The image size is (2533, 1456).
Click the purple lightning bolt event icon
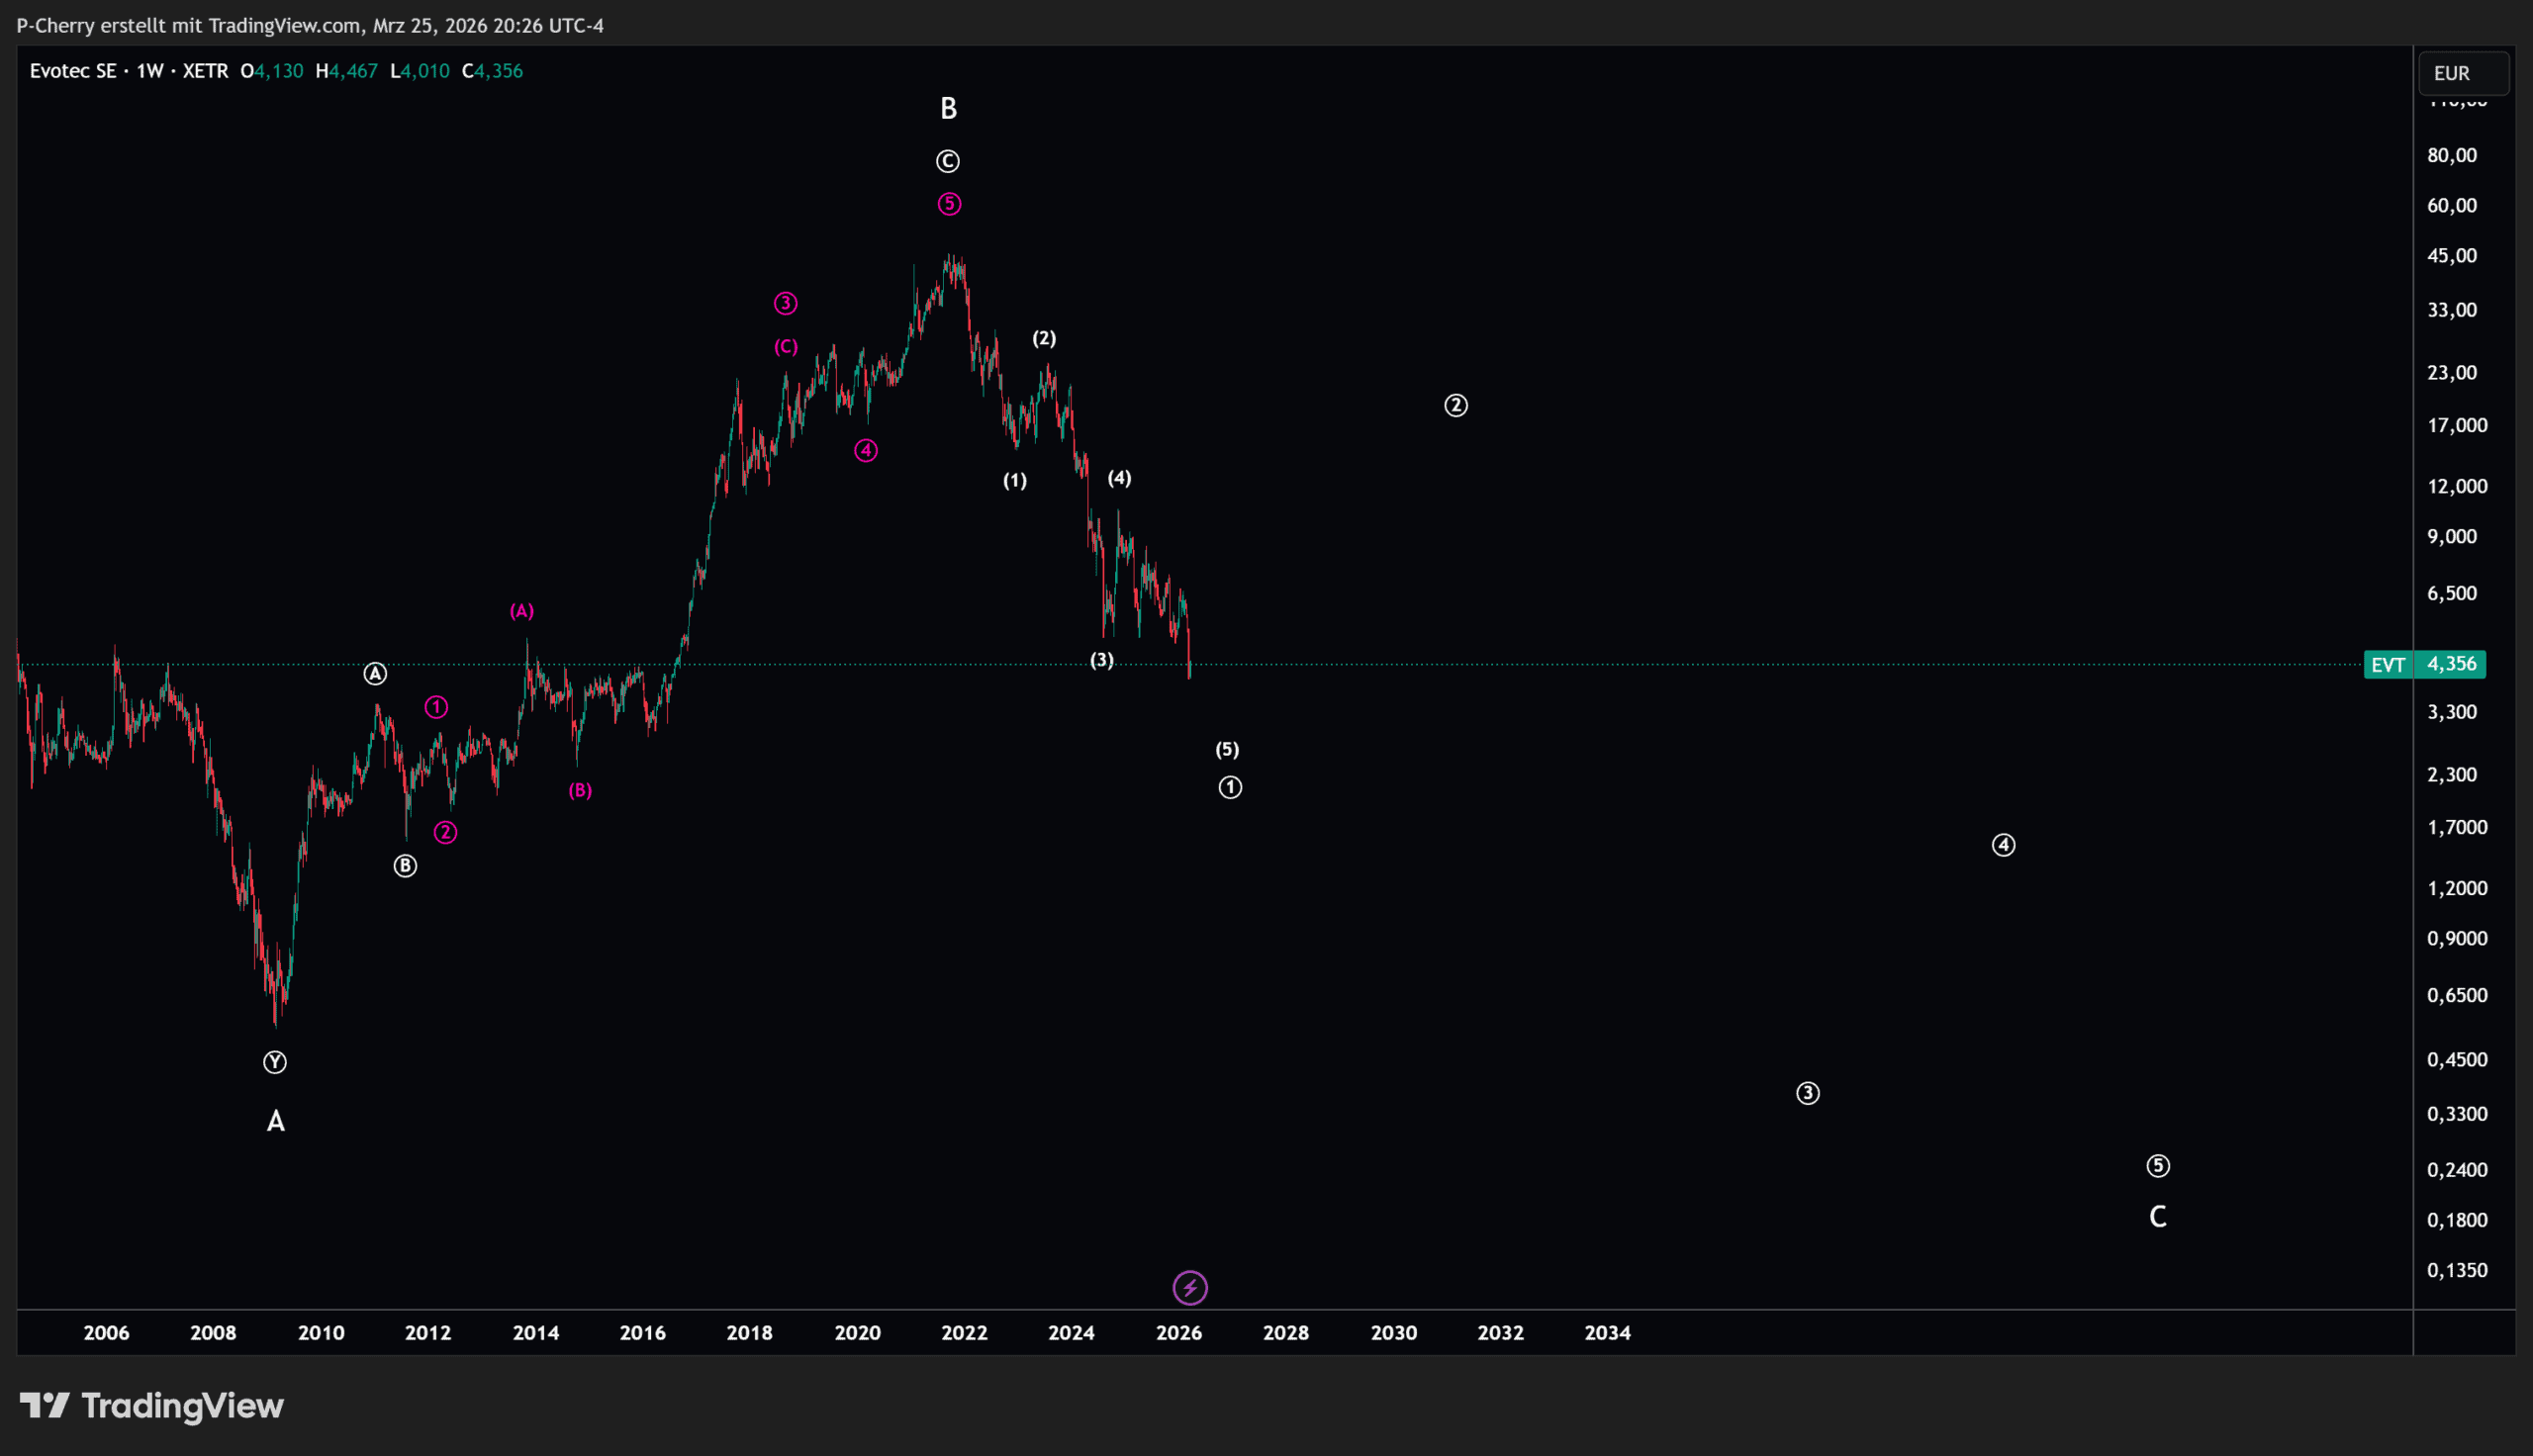tap(1190, 1288)
